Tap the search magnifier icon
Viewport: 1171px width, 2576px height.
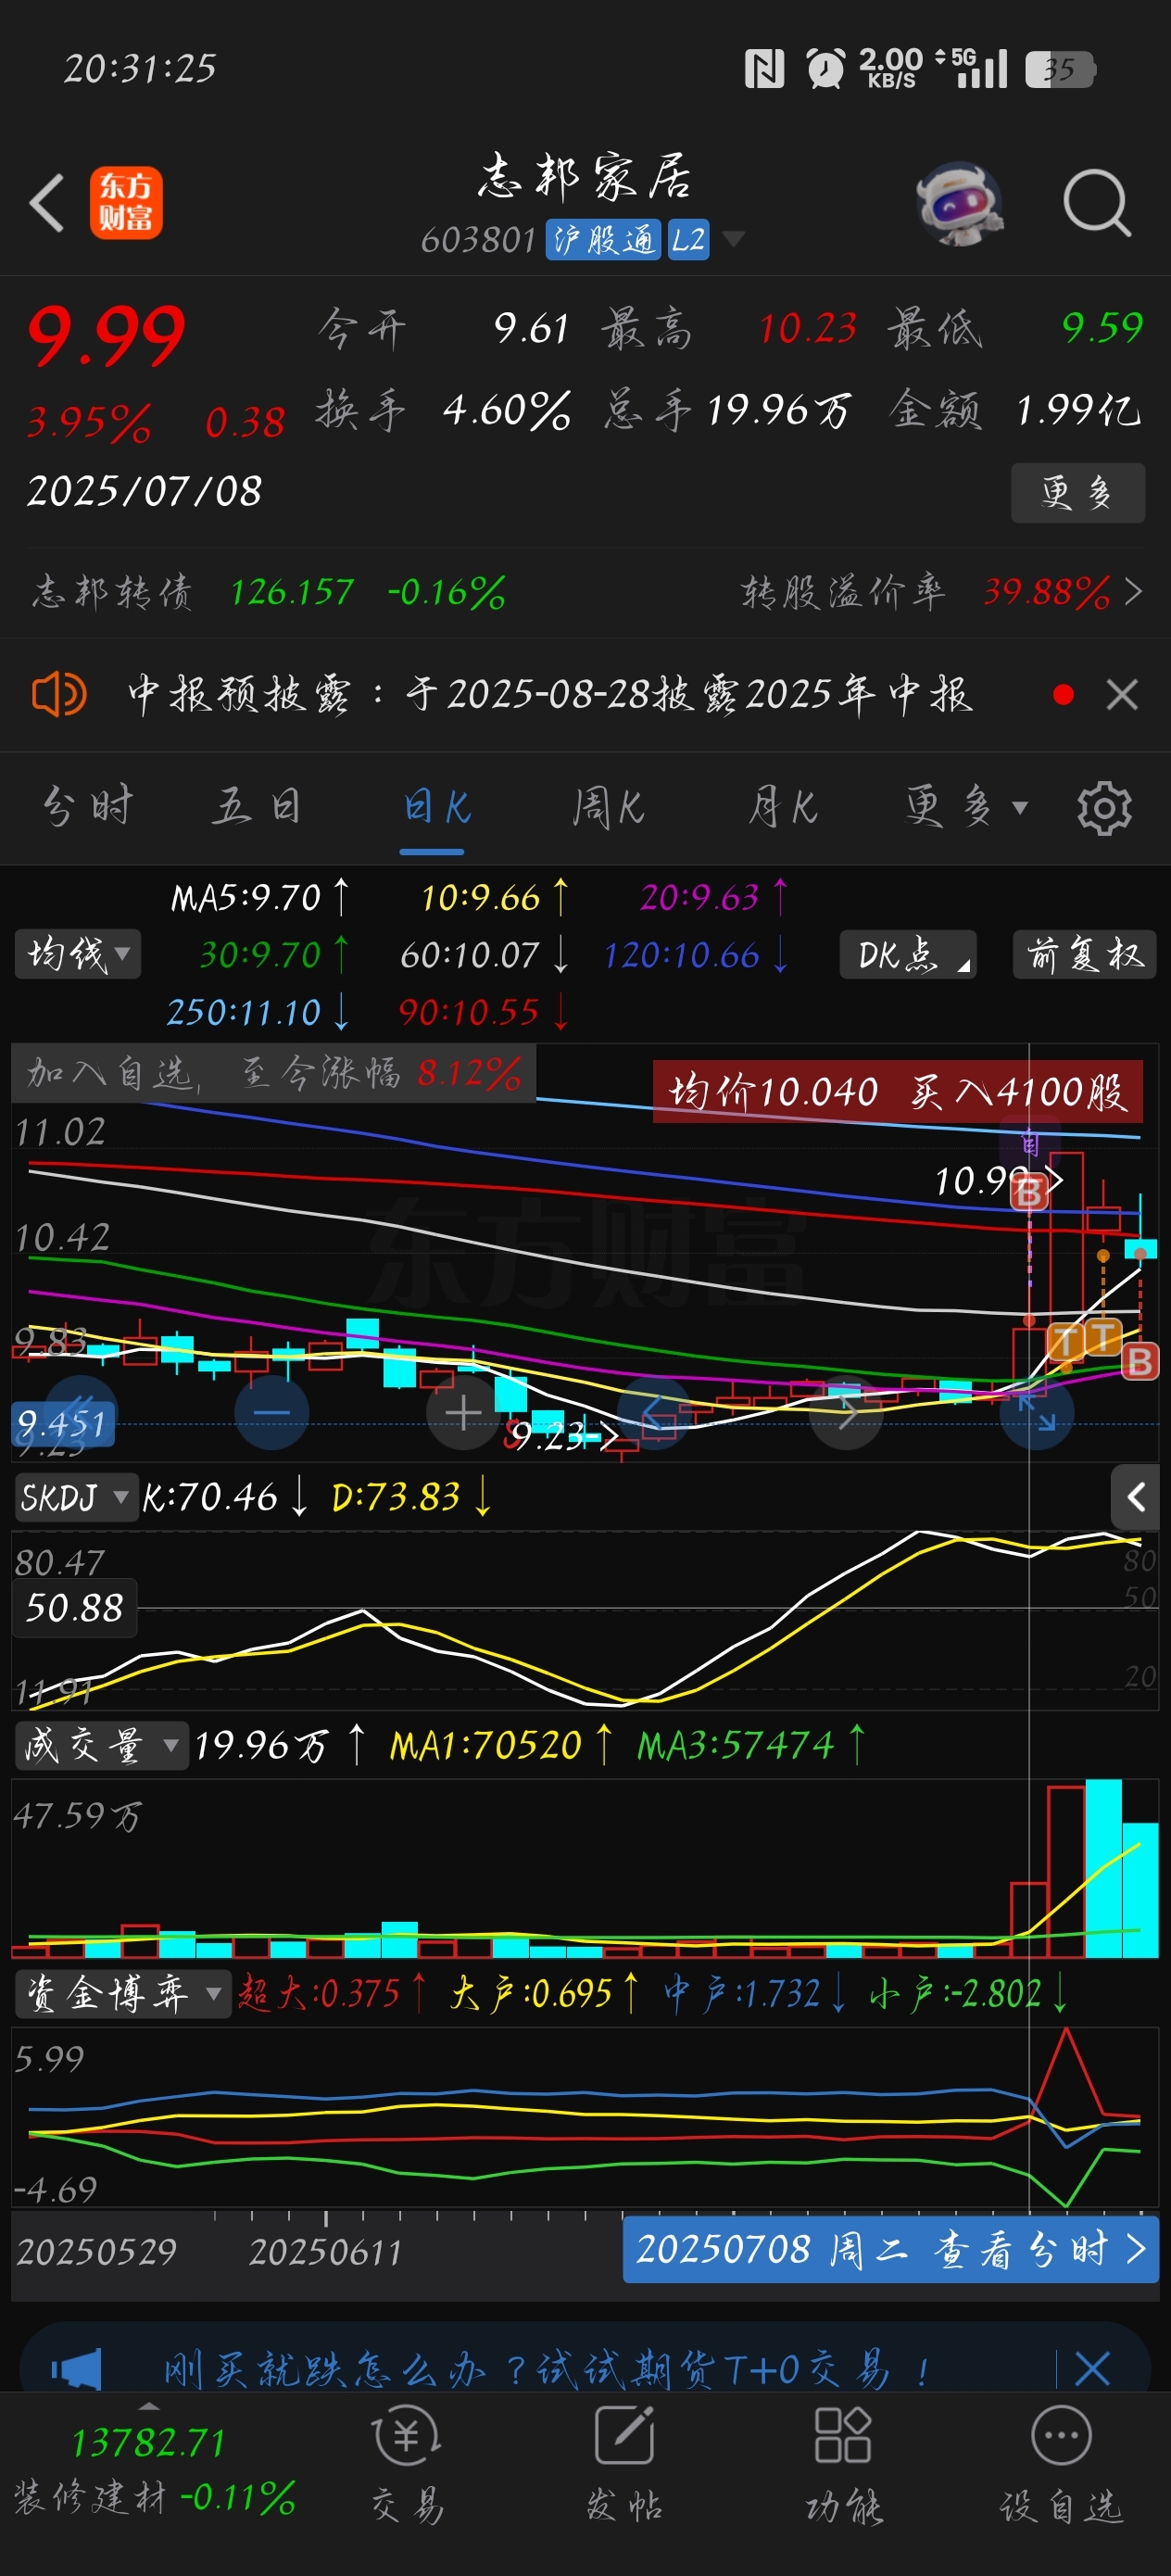[1096, 203]
